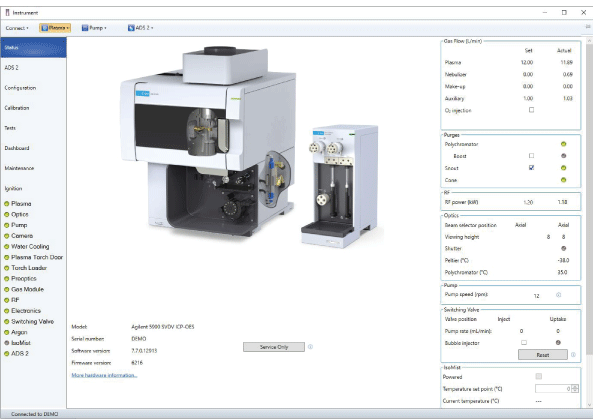Expand the Pump dropdown arrow
The image size is (593, 419).
[x=105, y=28]
